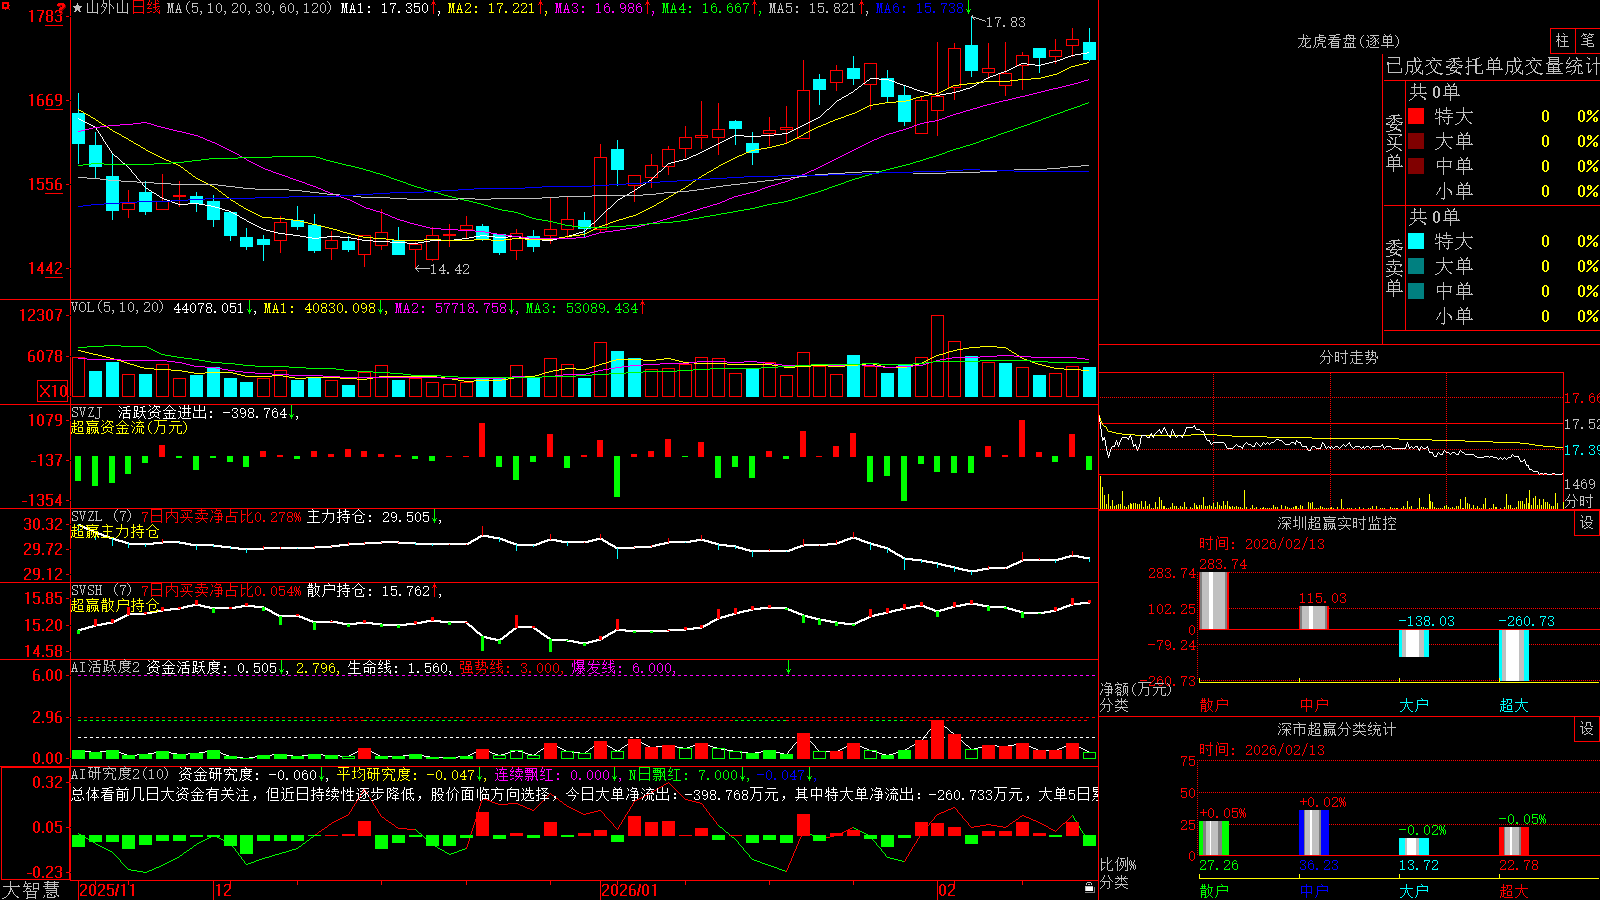Click the 深圳超赢实时监控 panel title
1600x900 pixels.
pyautogui.click(x=1337, y=523)
